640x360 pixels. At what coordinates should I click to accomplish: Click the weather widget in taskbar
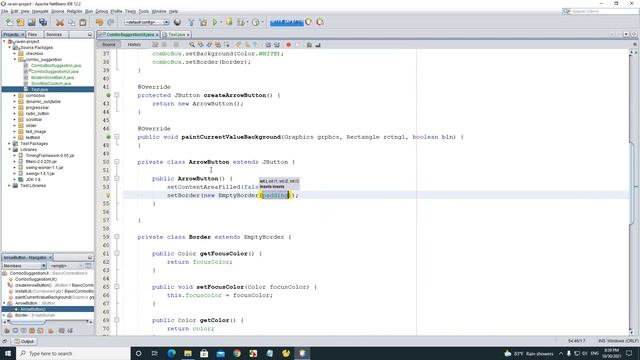point(529,353)
